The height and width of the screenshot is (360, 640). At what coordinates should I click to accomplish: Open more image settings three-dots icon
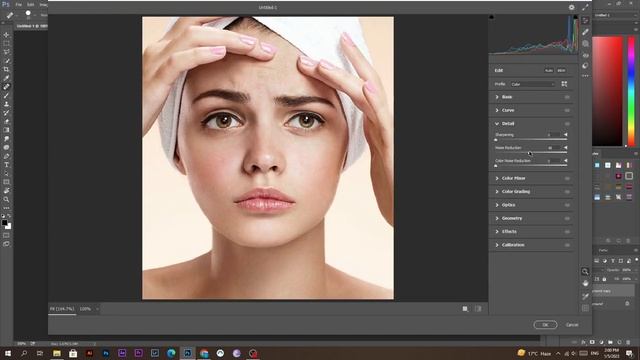585,76
